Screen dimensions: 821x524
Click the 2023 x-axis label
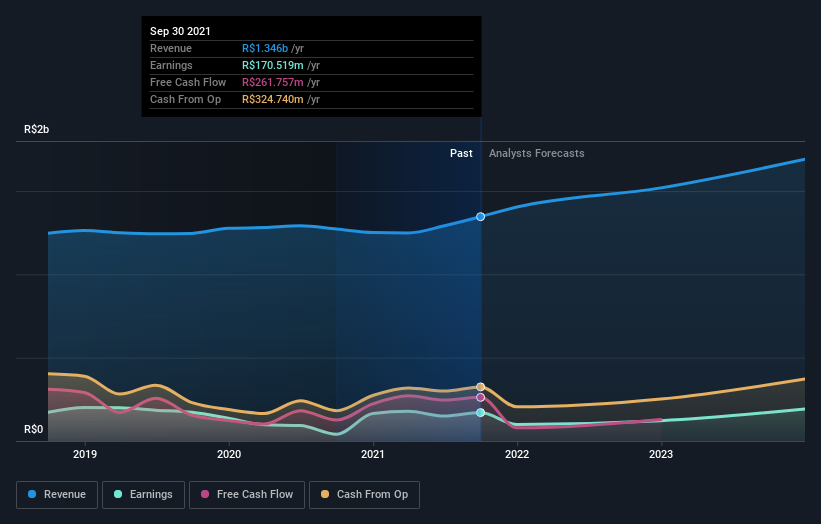tap(661, 454)
